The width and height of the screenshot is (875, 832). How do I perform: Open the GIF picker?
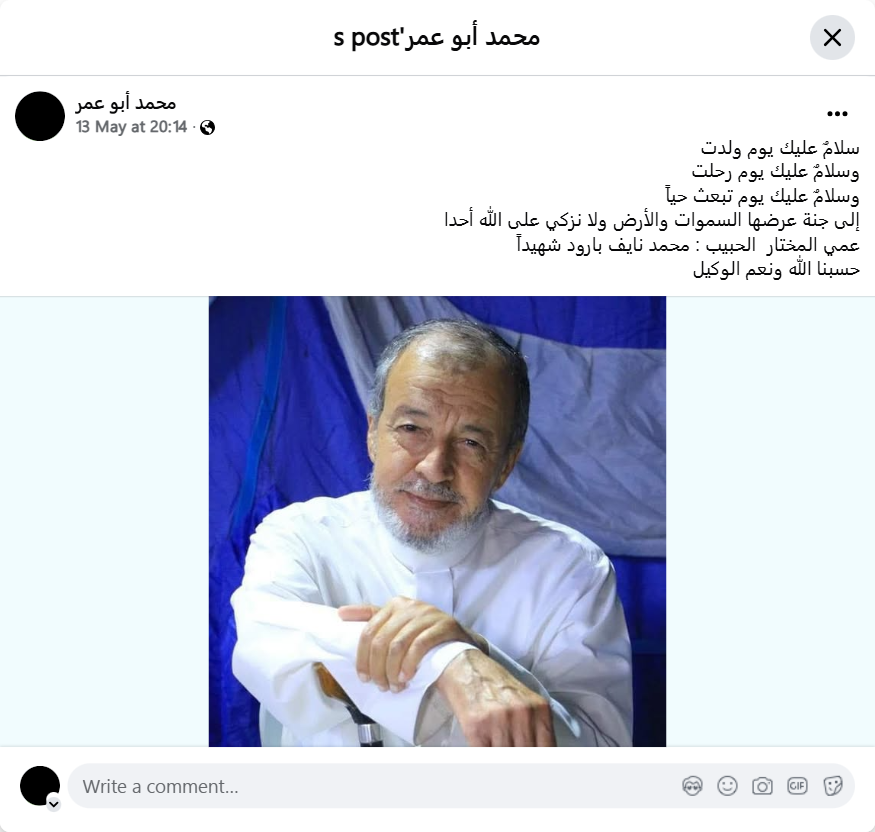pos(797,786)
